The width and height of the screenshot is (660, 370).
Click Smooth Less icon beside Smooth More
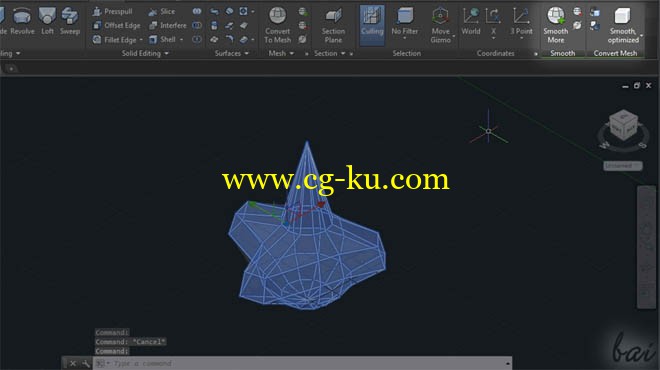coord(578,11)
